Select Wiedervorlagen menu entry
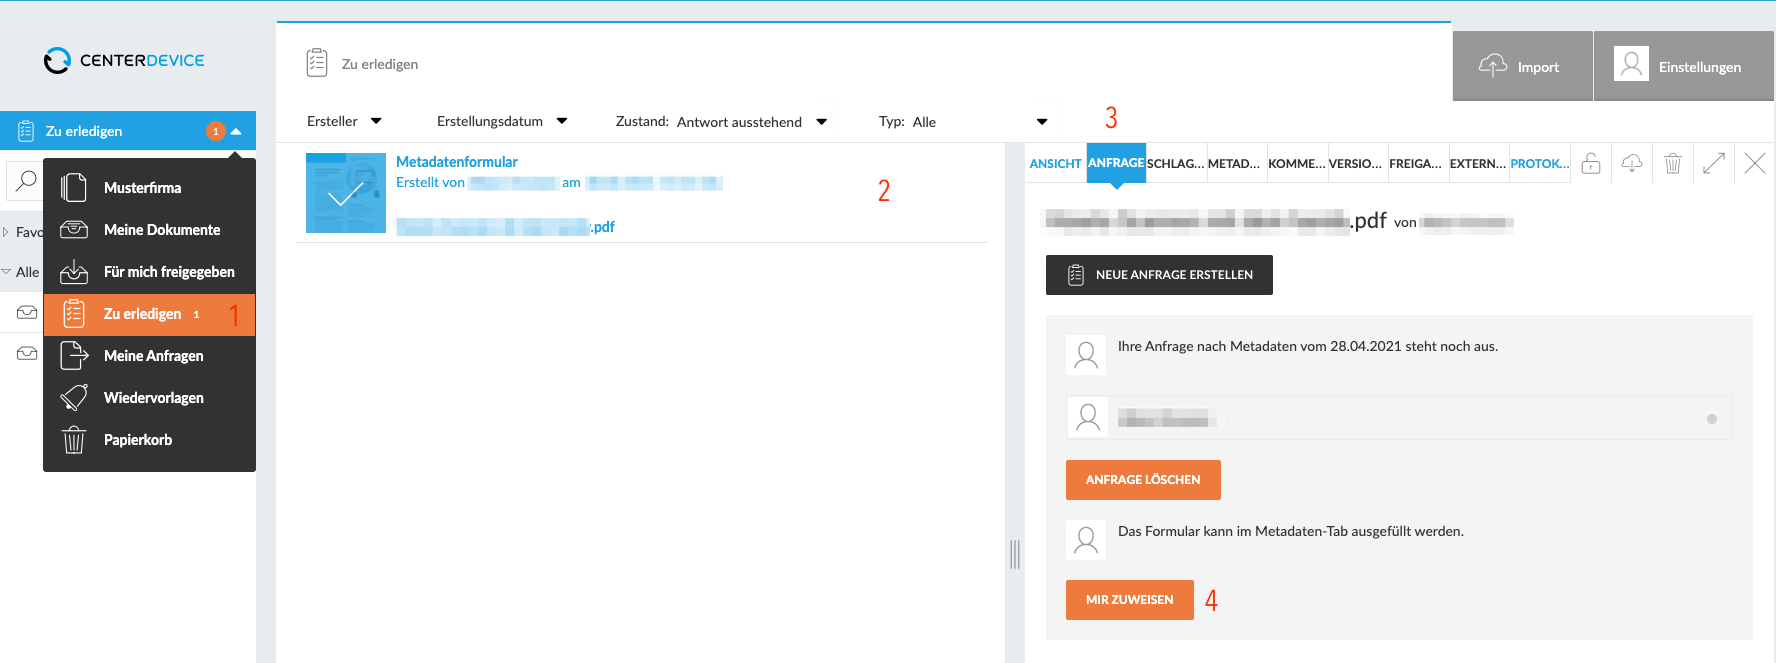This screenshot has width=1776, height=663. pos(149,398)
